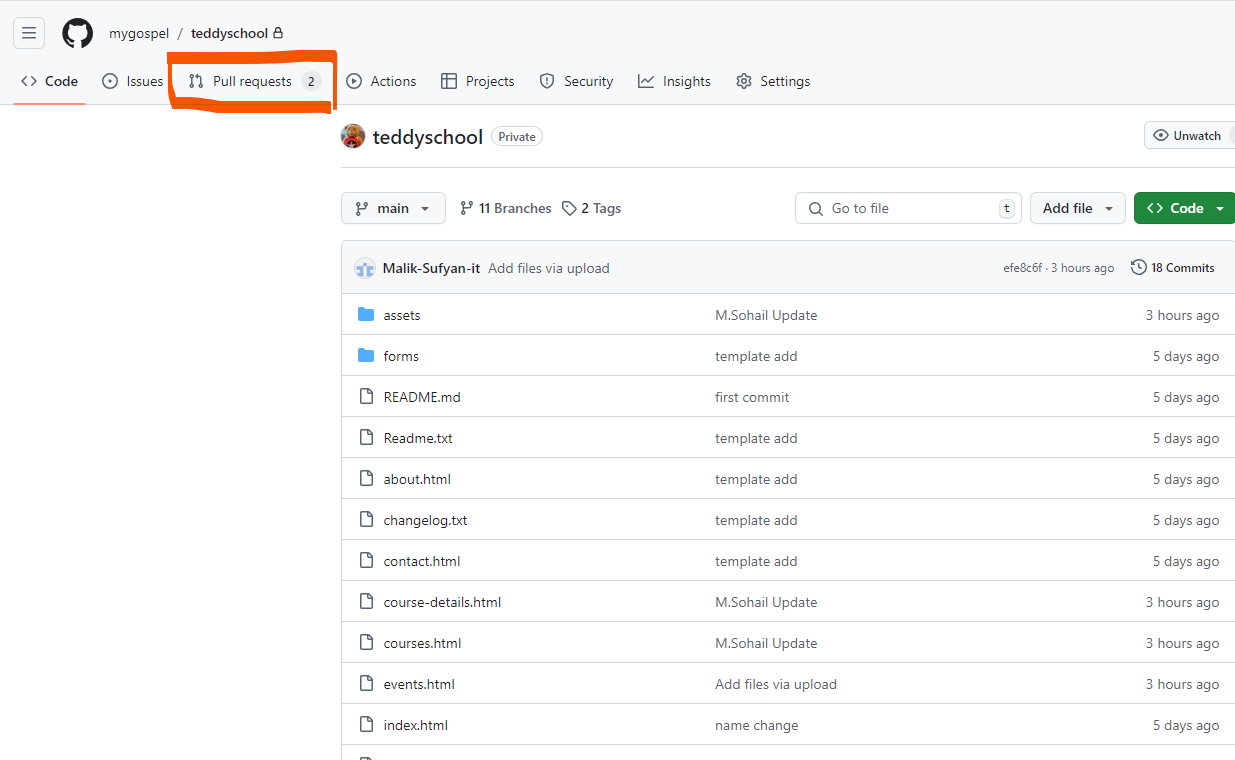Open the Projects tab
Image resolution: width=1235 pixels, height=760 pixels.
pyautogui.click(x=478, y=81)
